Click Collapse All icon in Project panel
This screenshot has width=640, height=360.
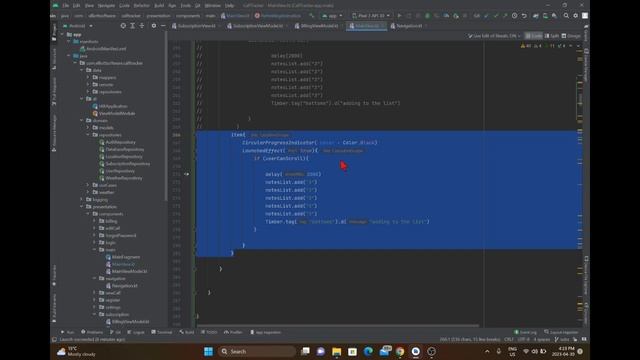pyautogui.click(x=142, y=26)
